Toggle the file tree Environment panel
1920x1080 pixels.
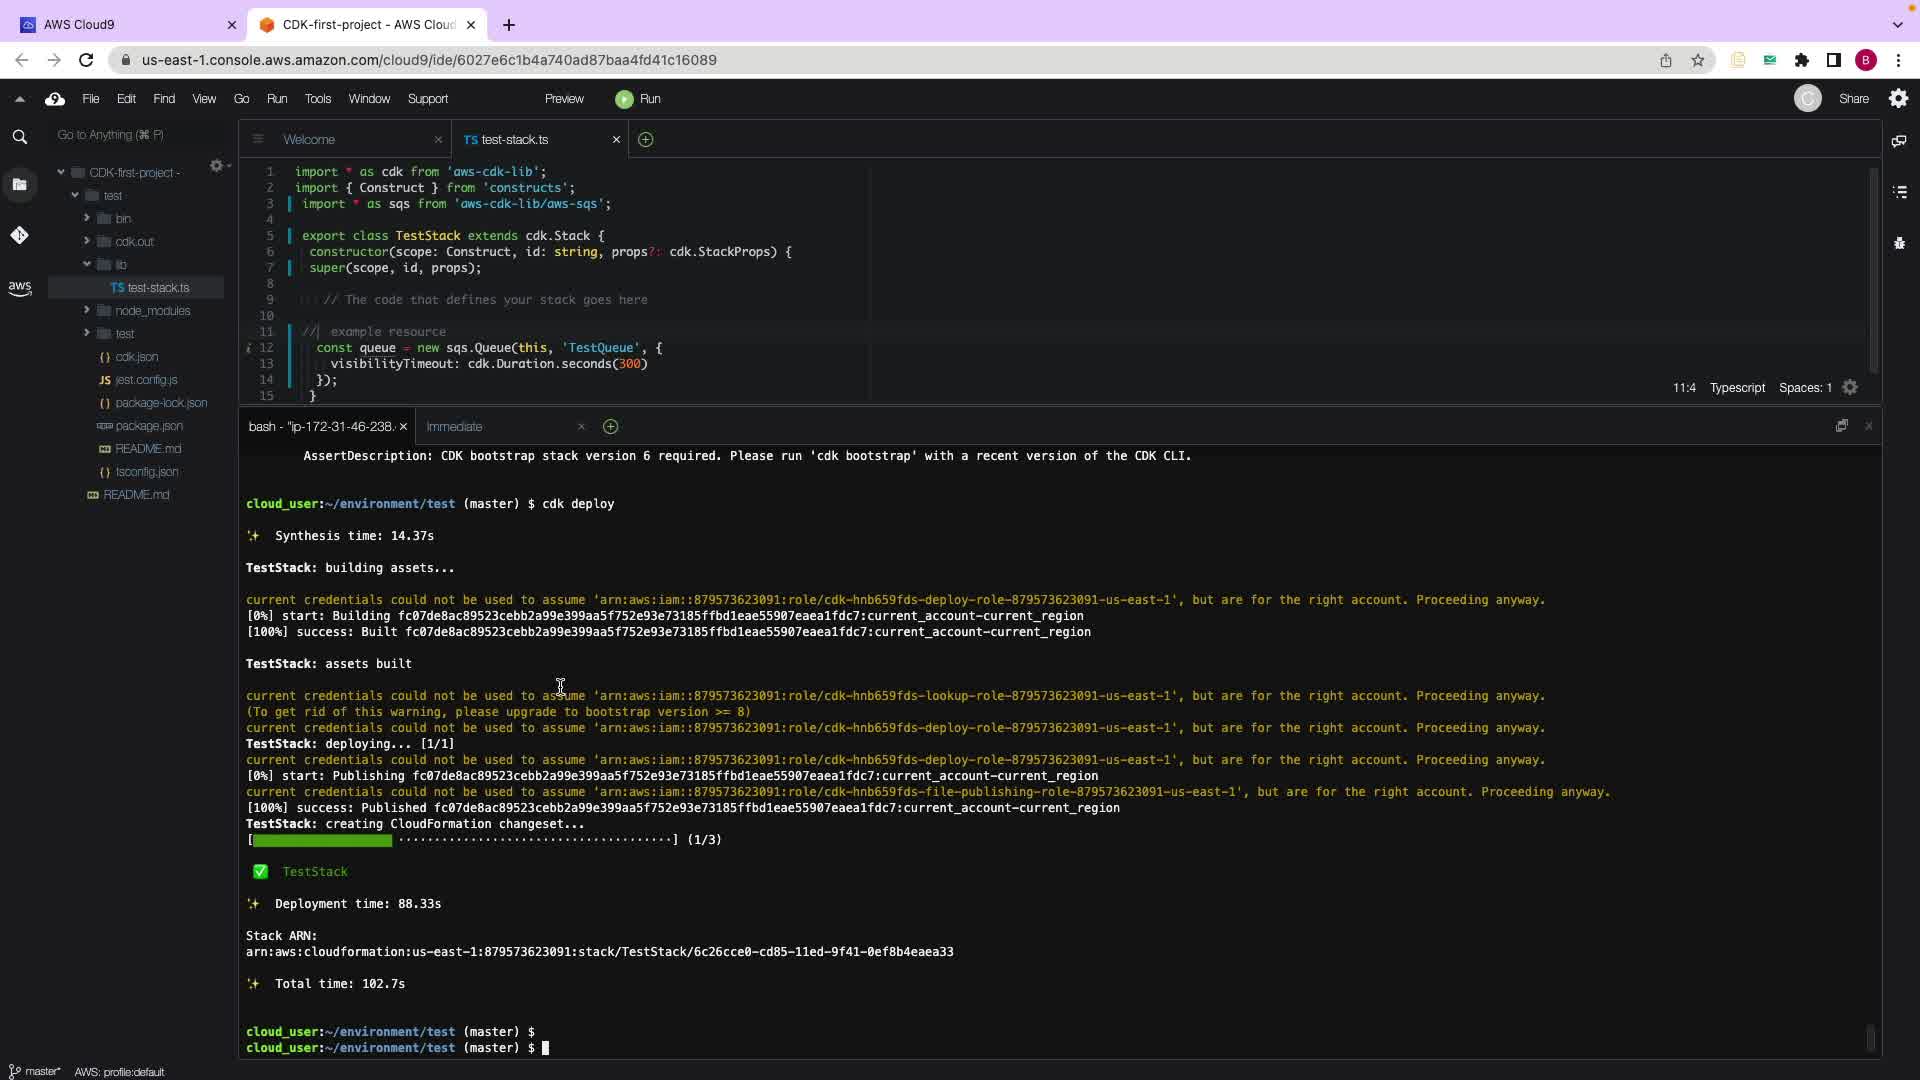[x=19, y=184]
